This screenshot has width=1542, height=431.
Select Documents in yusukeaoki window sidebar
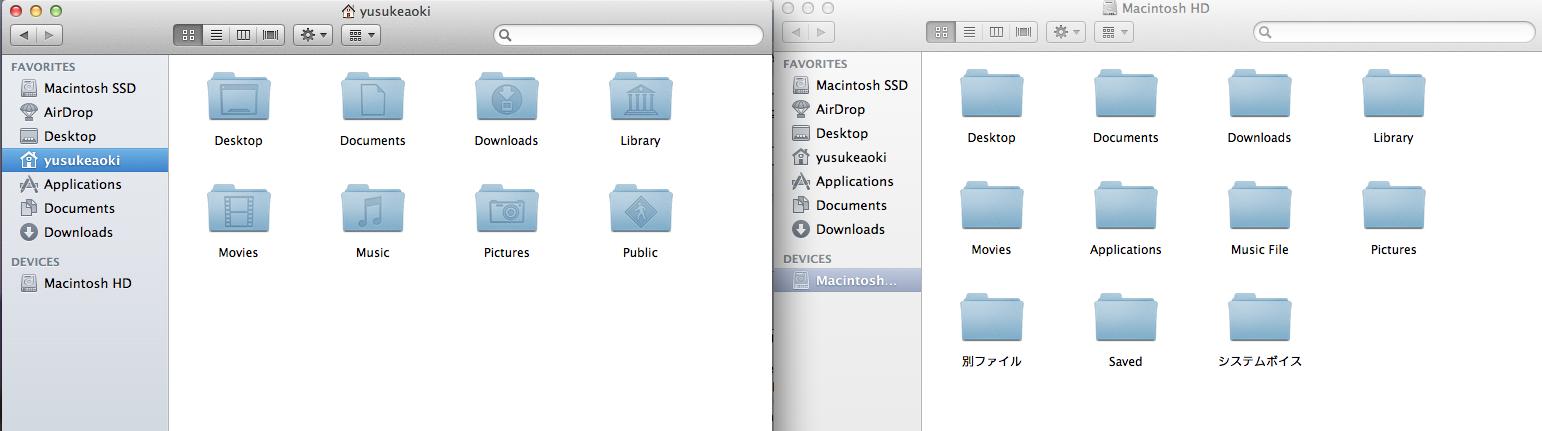tap(84, 208)
